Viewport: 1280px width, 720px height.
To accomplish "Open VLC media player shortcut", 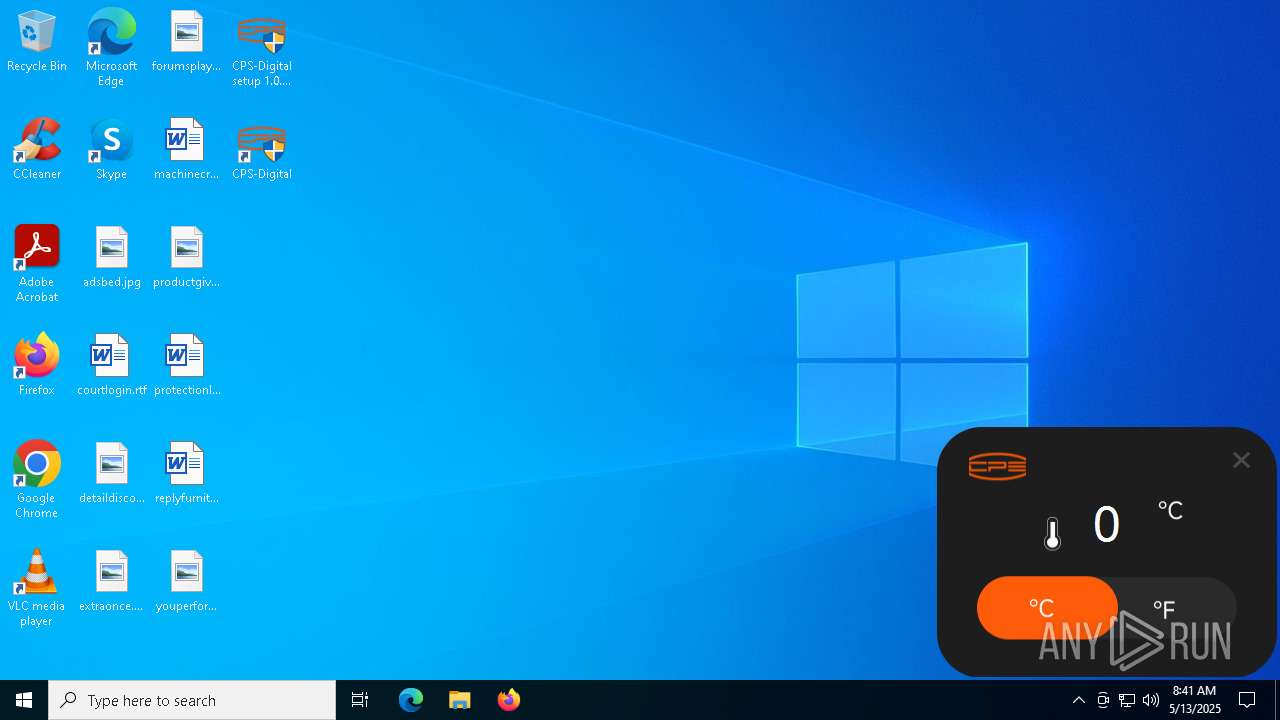I will click(37, 588).
